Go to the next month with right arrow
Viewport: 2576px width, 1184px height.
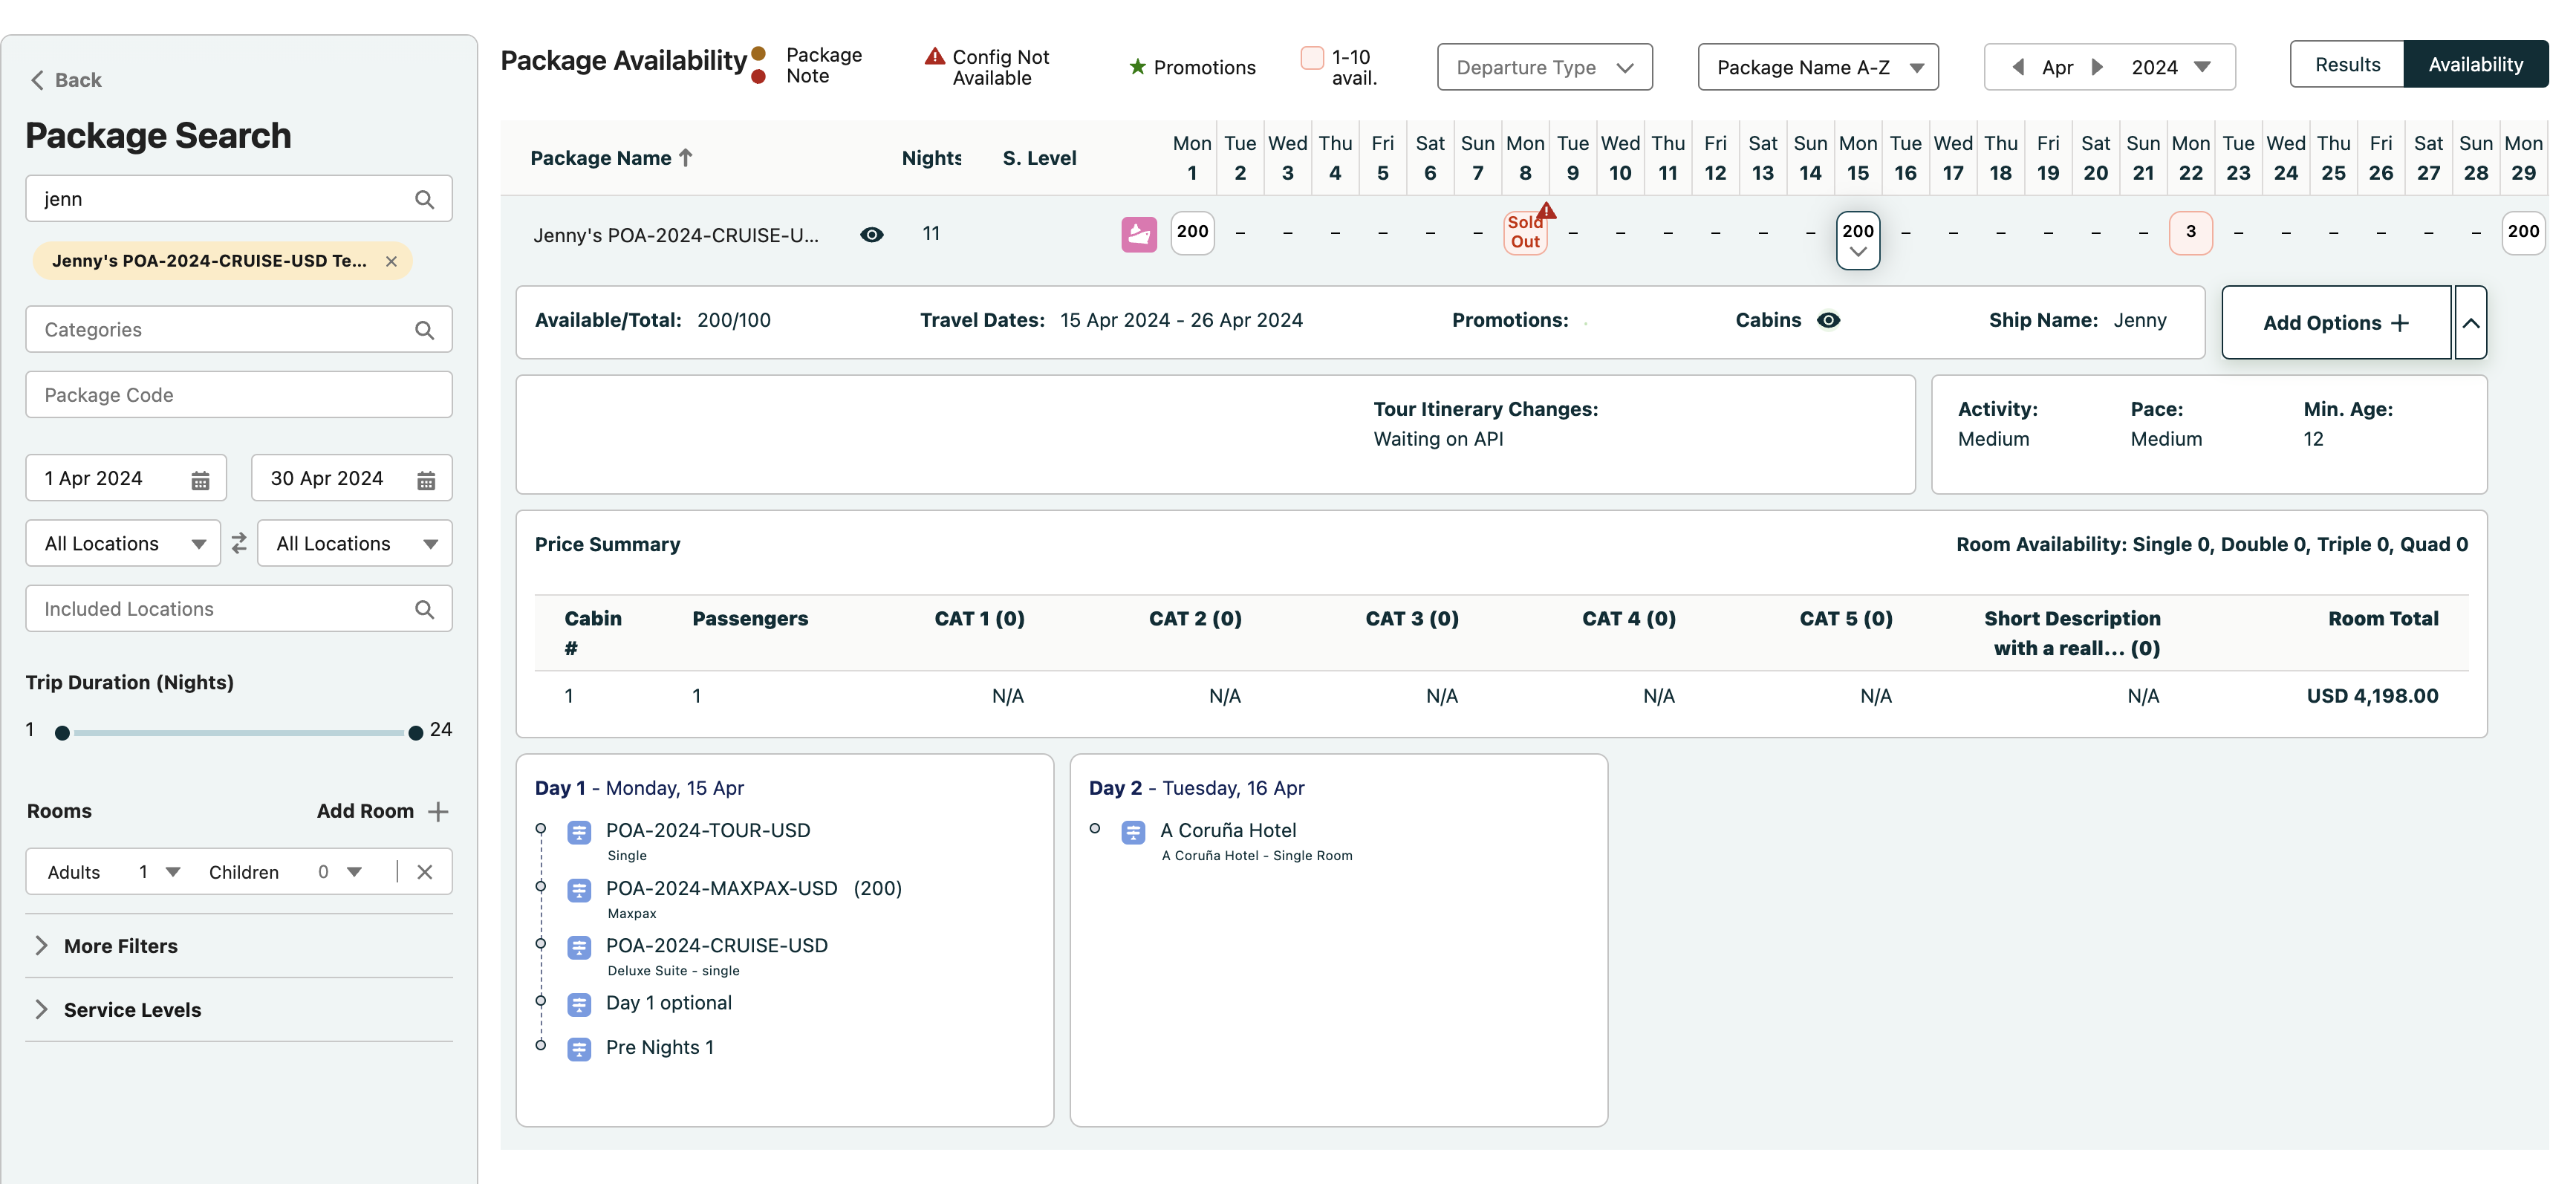2098,67
